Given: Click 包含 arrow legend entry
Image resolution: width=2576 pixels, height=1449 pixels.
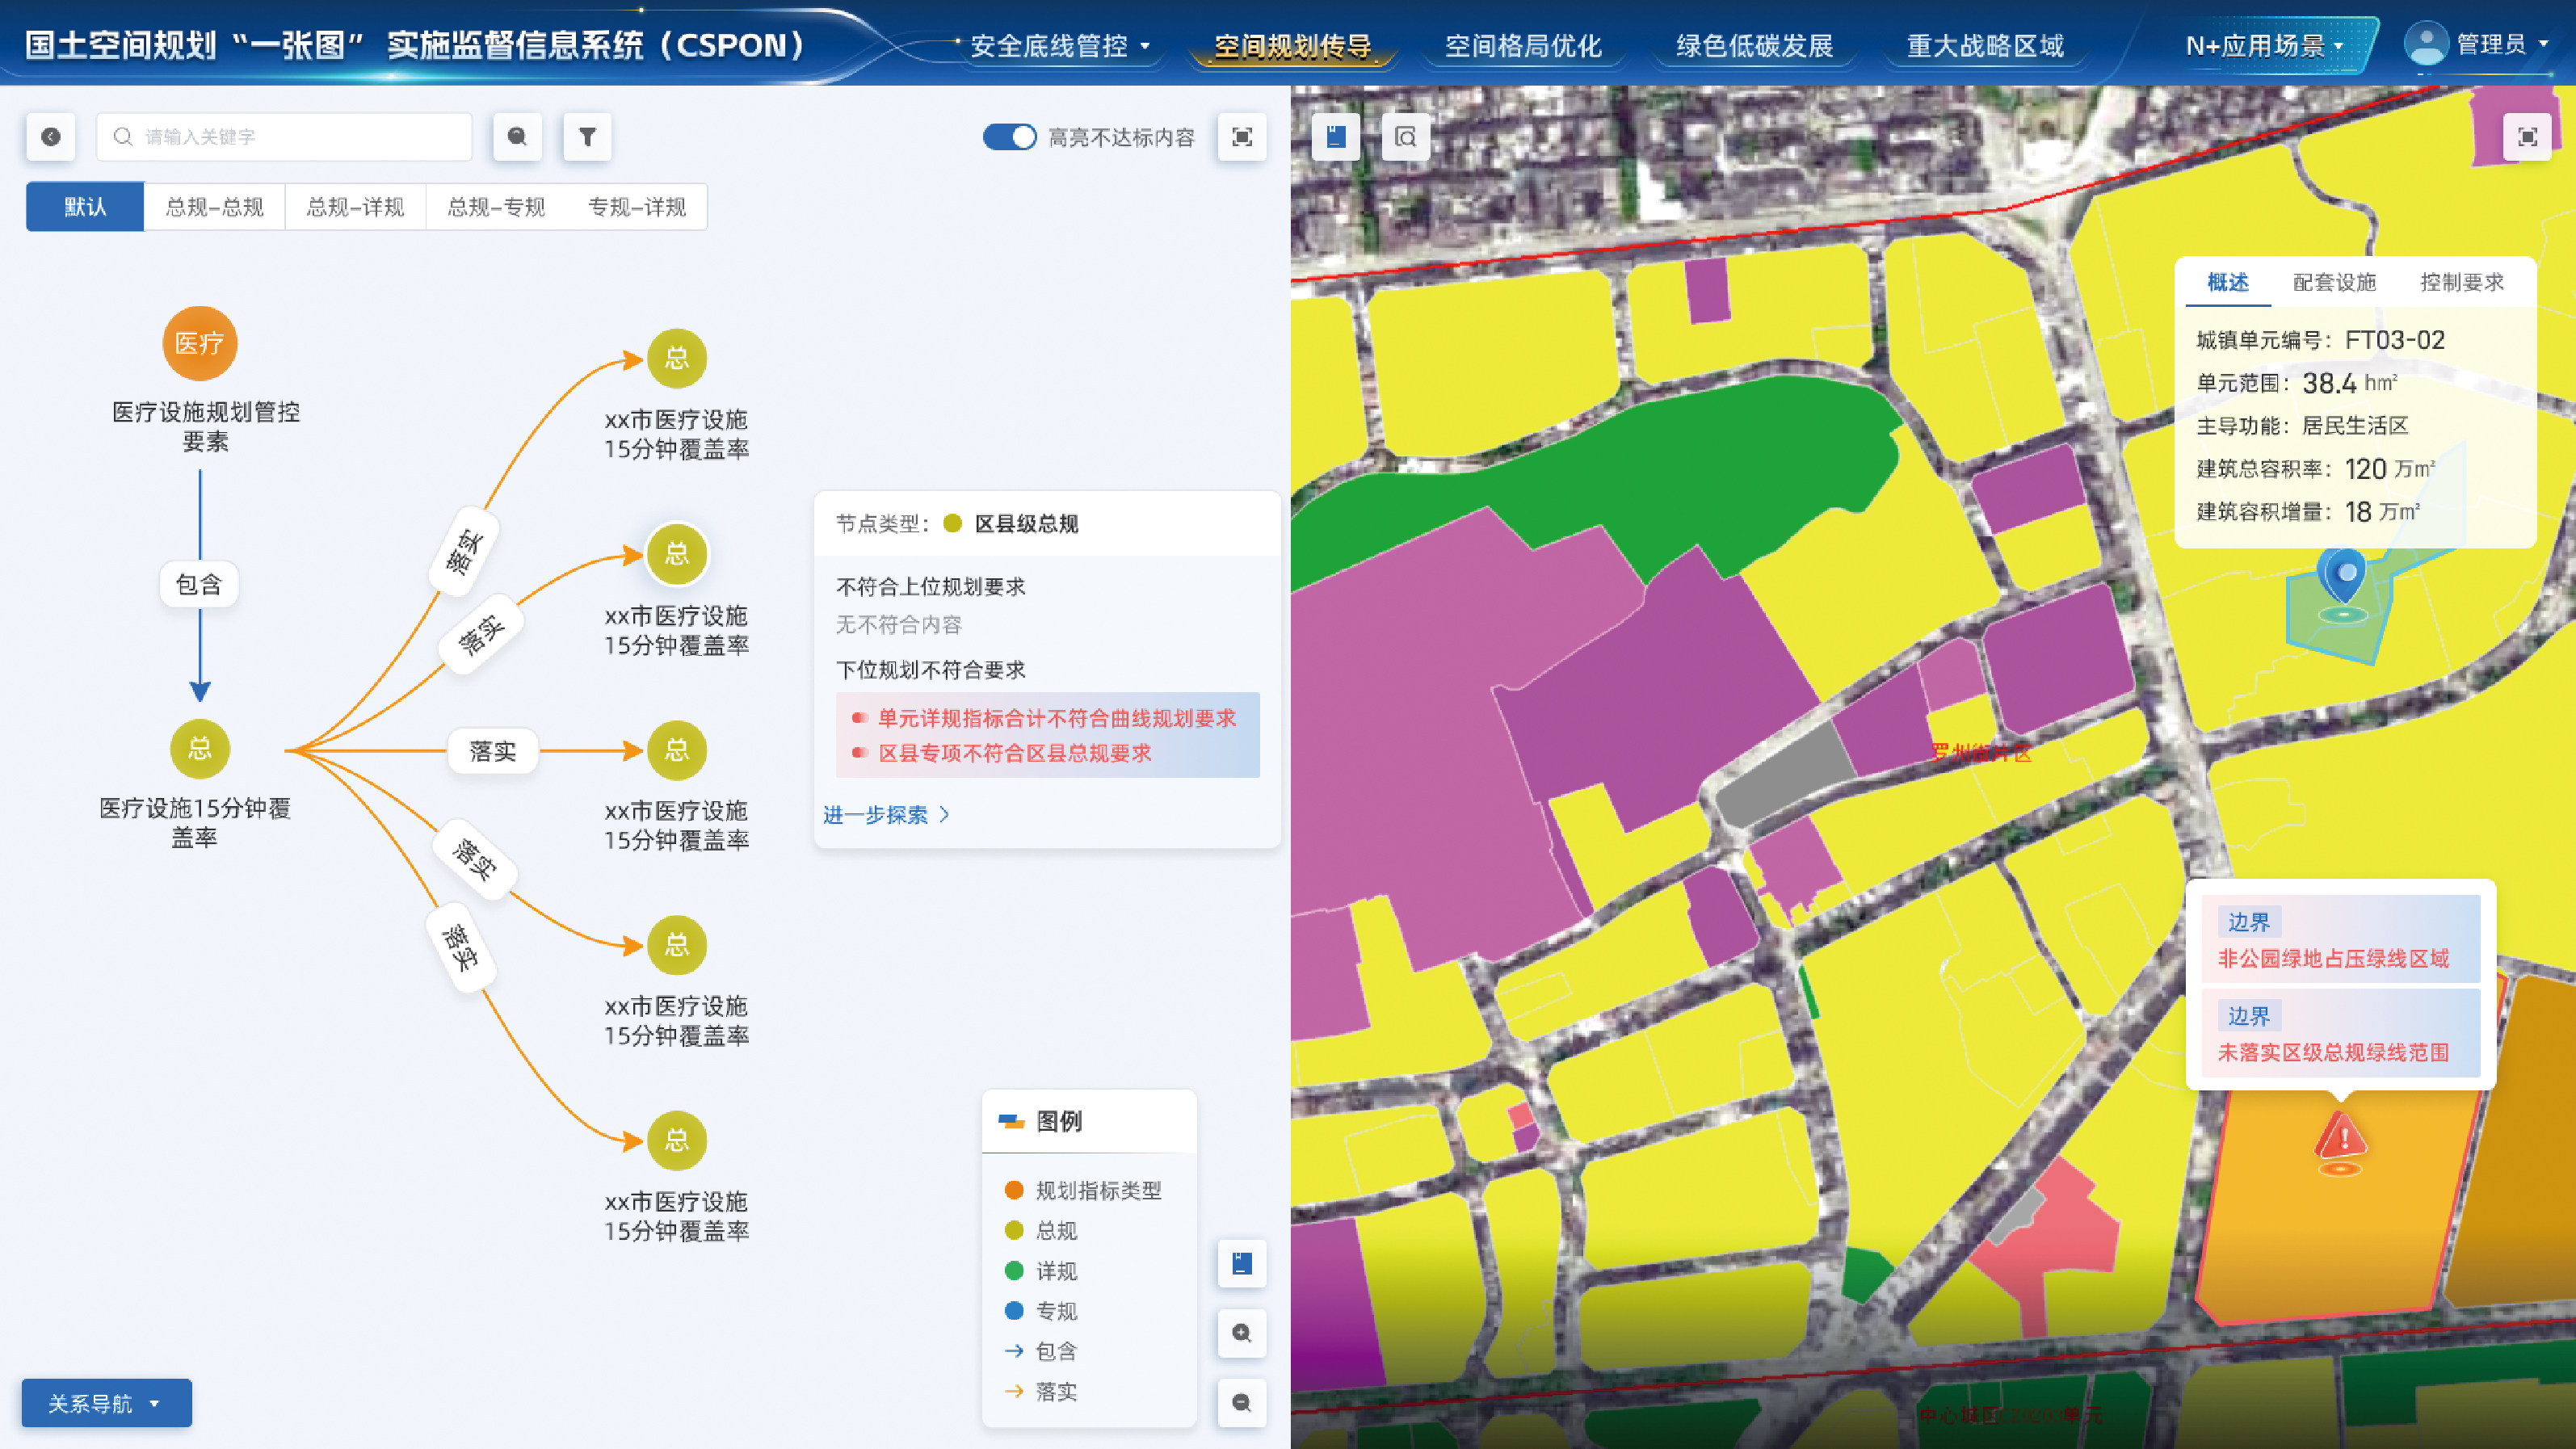Looking at the screenshot, I should click(x=1040, y=1351).
